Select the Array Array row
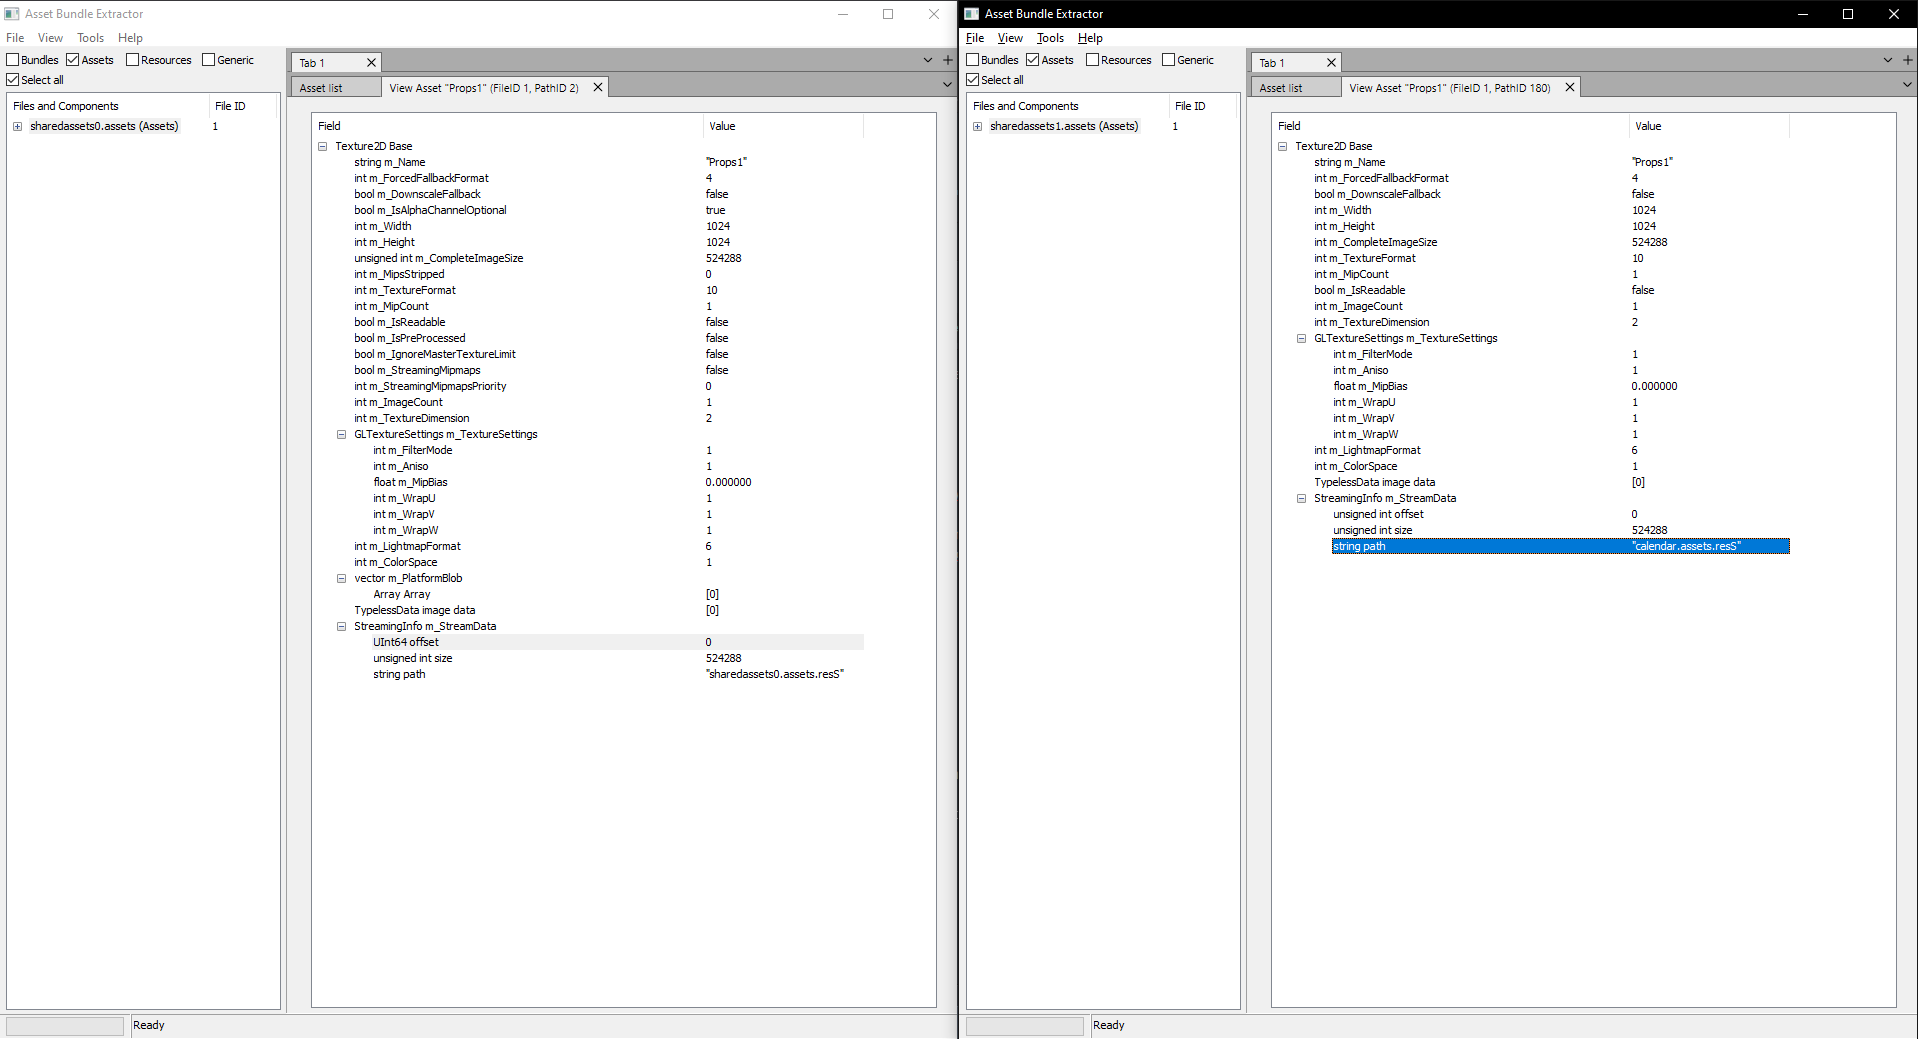 click(x=617, y=594)
